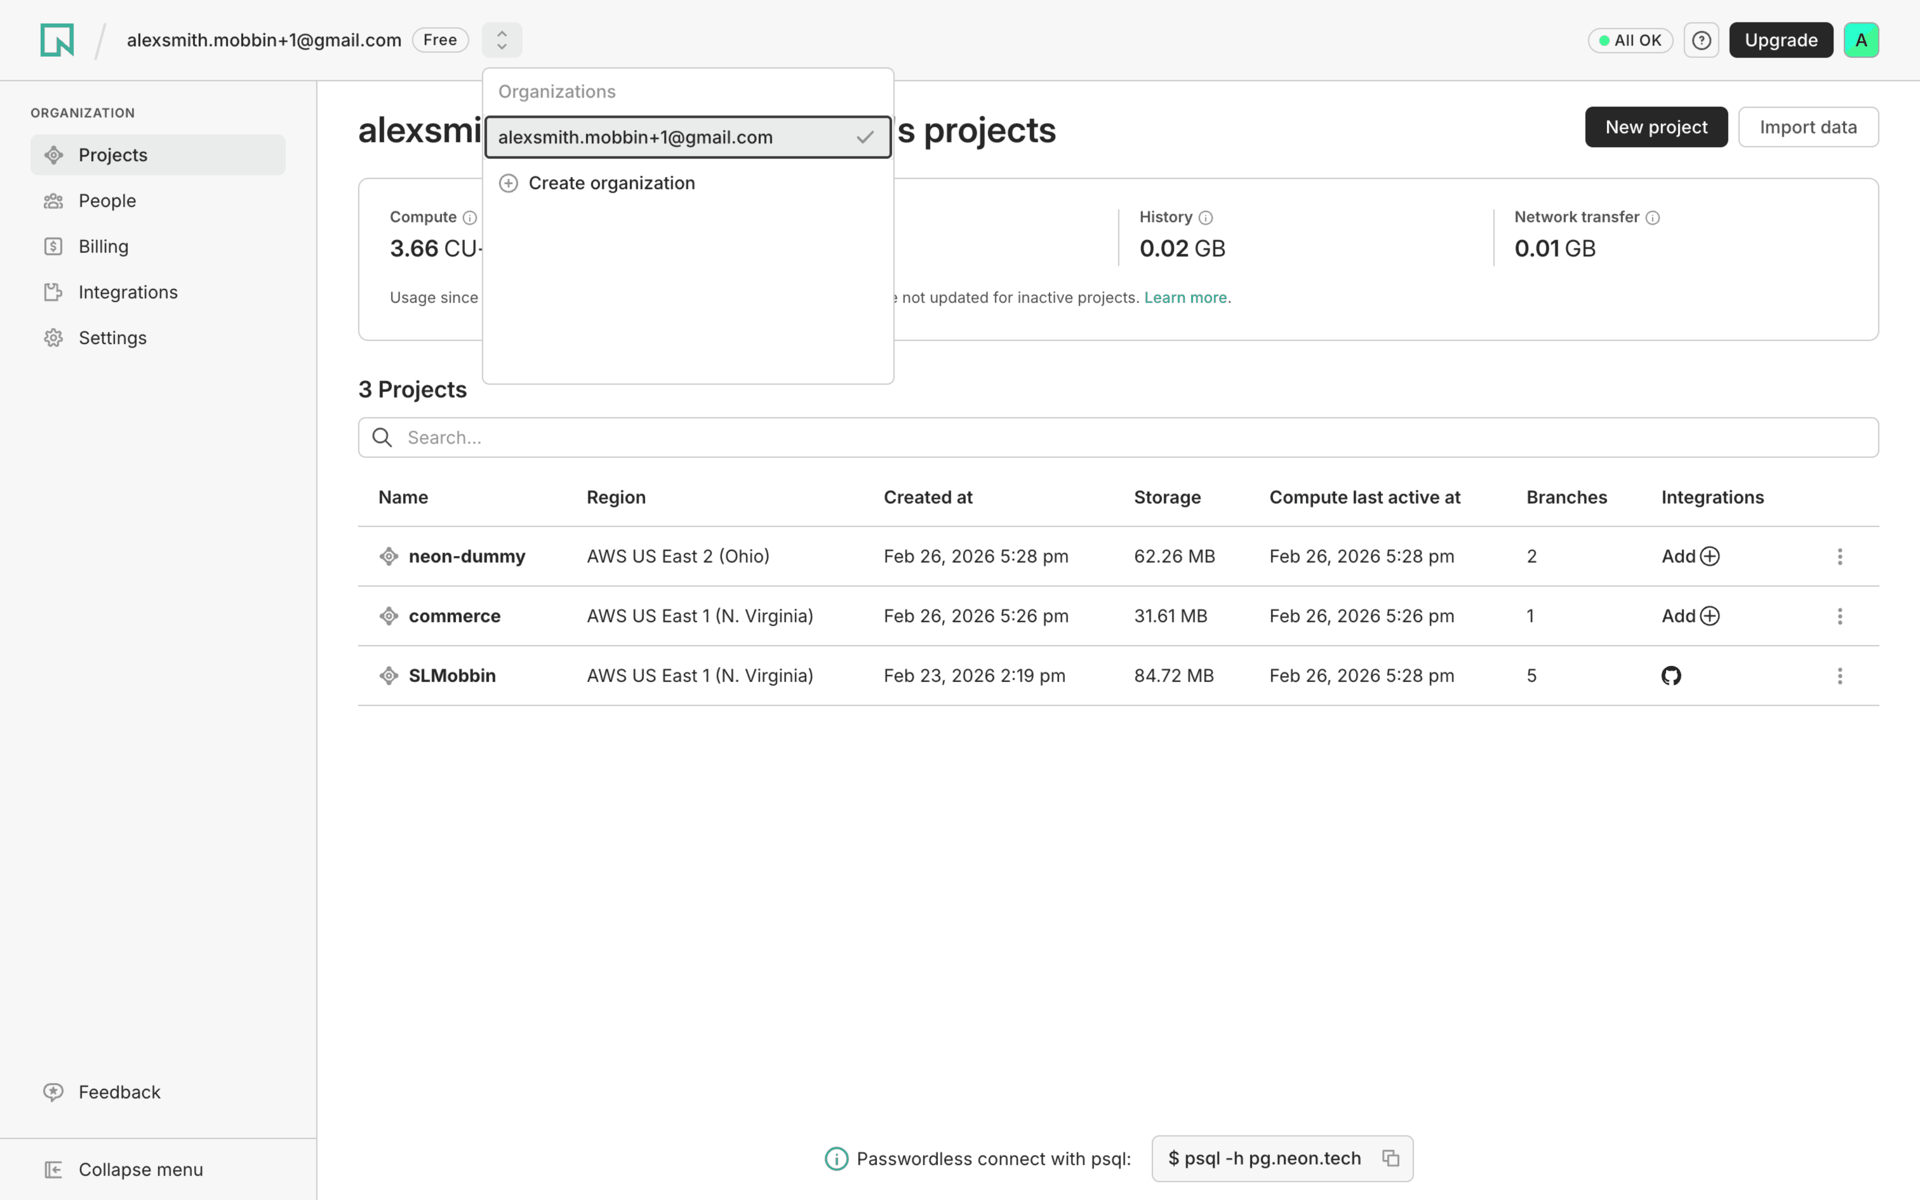Open the neon-dummy row options menu
This screenshot has width=1920, height=1200.
[x=1840, y=556]
